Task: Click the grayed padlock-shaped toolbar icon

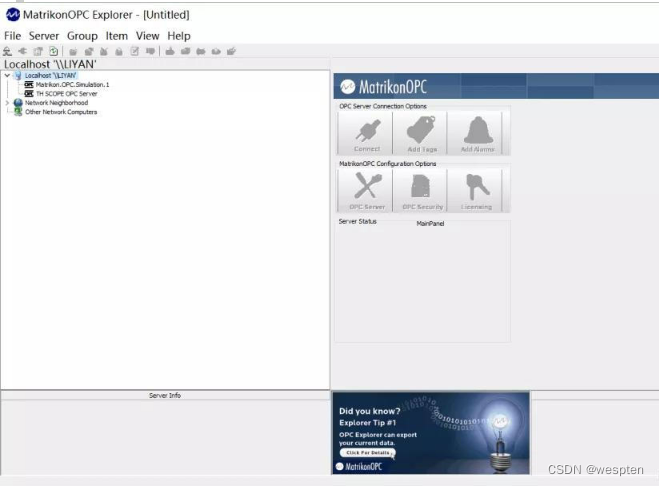Action: [119, 51]
